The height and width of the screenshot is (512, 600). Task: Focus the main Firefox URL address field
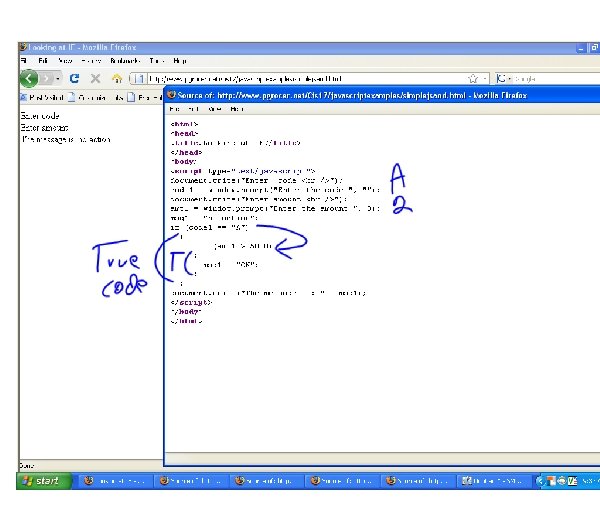[306, 79]
